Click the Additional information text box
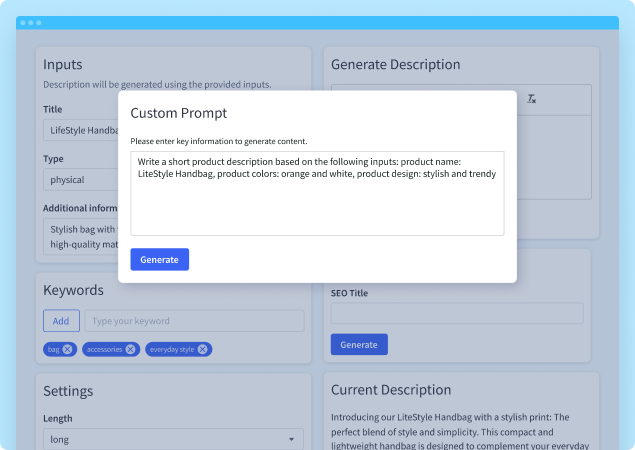The height and width of the screenshot is (450, 635). tap(80, 236)
